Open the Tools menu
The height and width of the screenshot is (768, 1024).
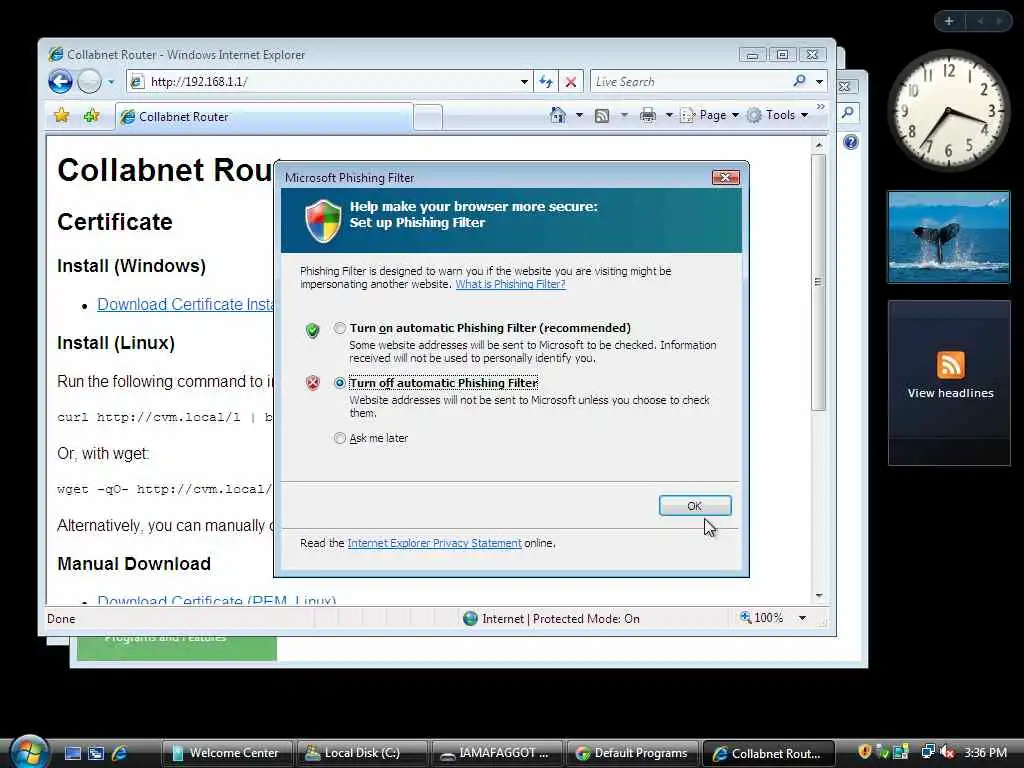point(778,116)
